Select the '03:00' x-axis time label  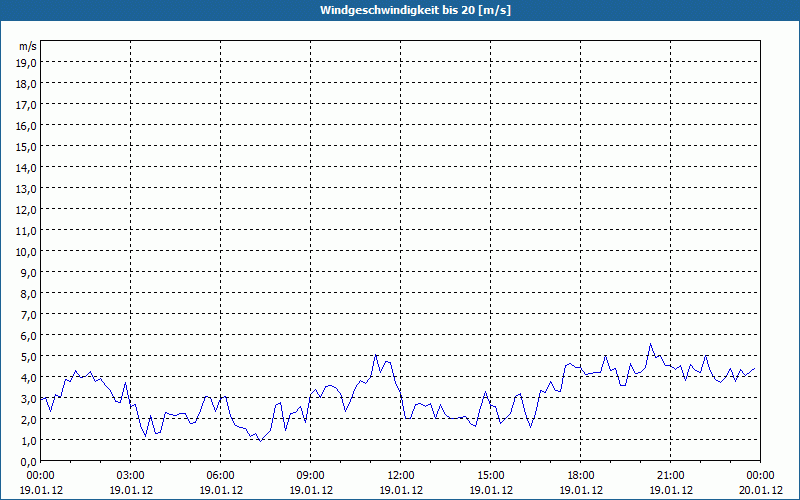[x=131, y=476]
